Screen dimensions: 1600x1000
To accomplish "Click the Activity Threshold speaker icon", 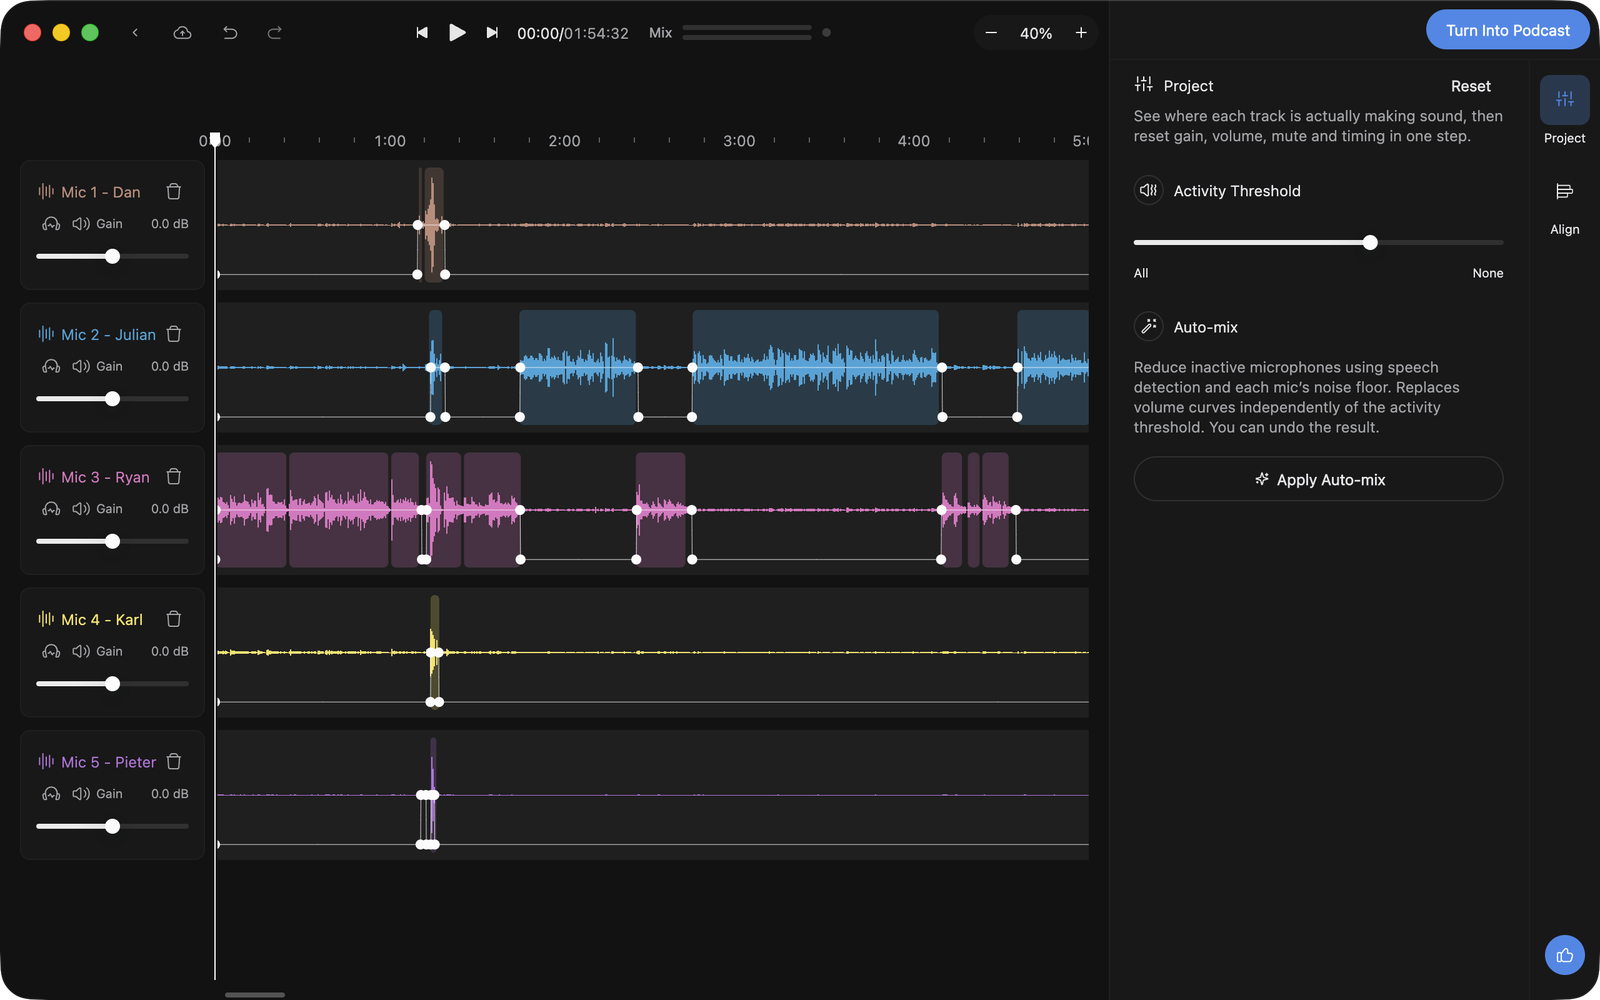I will (x=1148, y=190).
